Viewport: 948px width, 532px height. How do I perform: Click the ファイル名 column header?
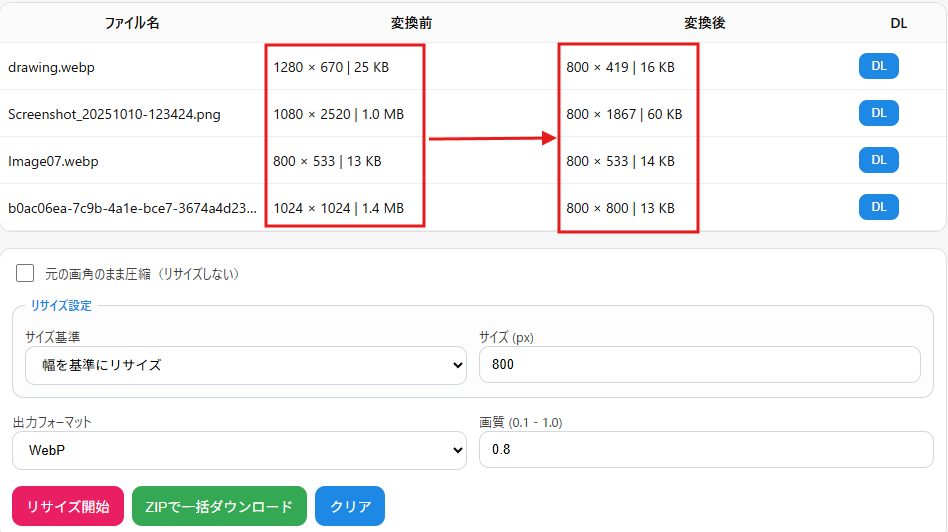tap(131, 23)
